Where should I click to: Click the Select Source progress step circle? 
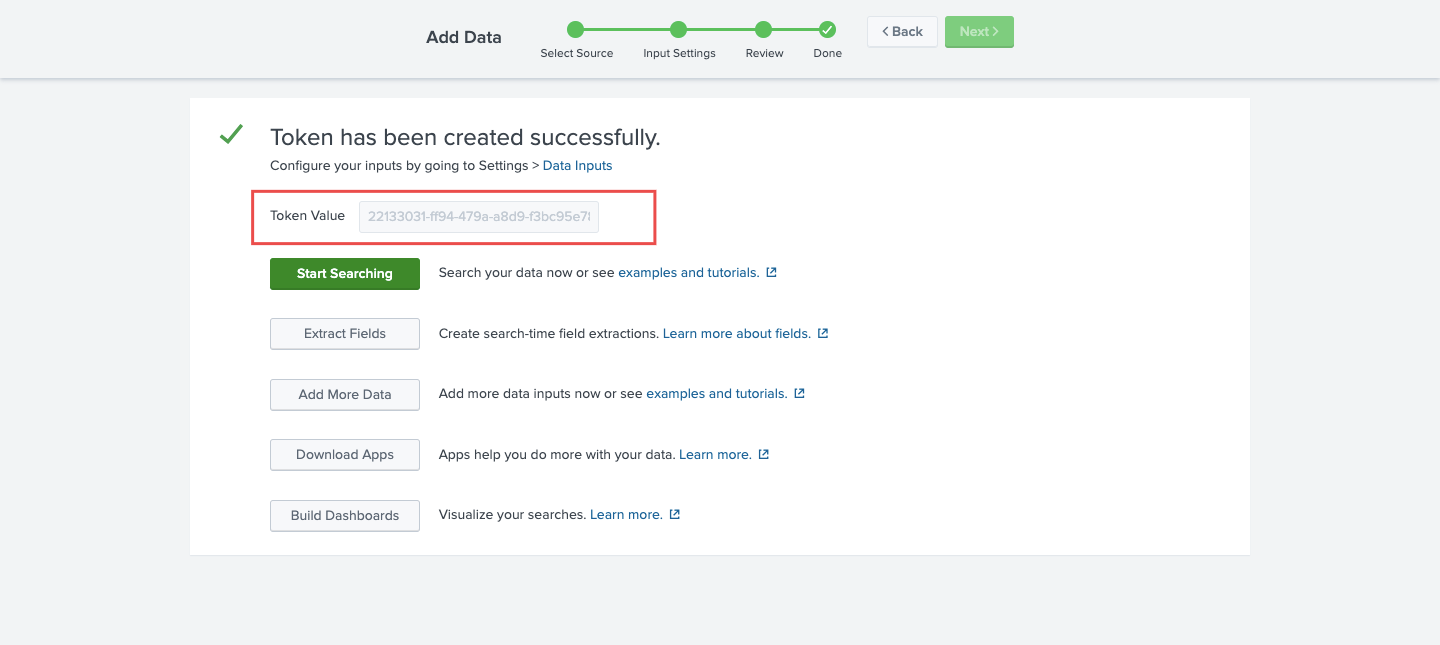point(575,30)
